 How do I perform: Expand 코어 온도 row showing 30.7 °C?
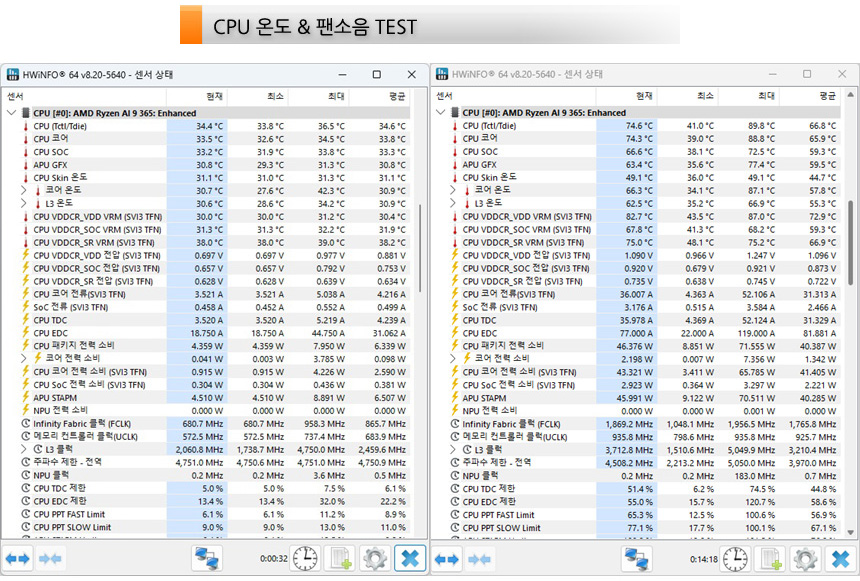24,190
